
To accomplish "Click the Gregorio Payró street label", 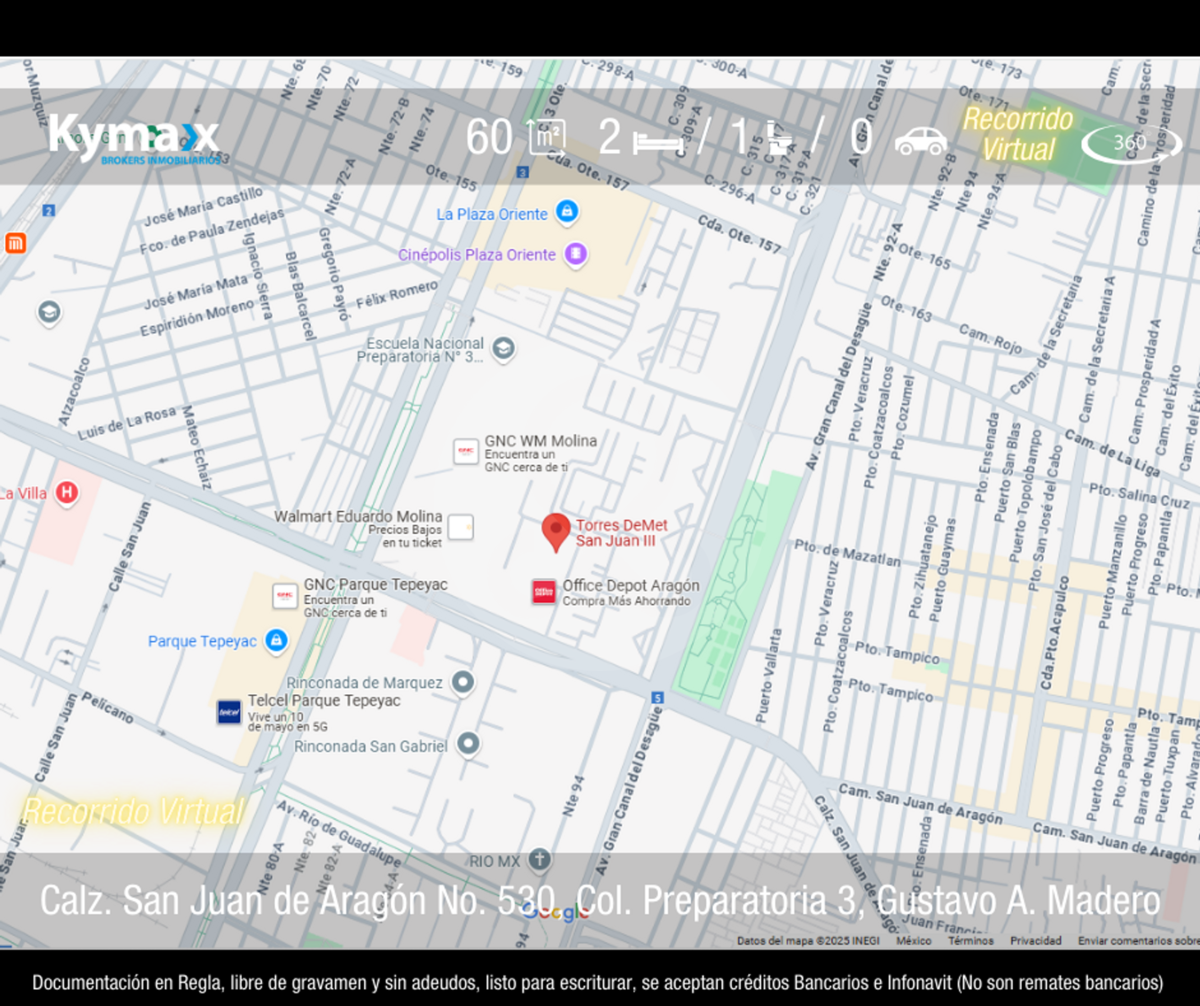I will pyautogui.click(x=335, y=274).
